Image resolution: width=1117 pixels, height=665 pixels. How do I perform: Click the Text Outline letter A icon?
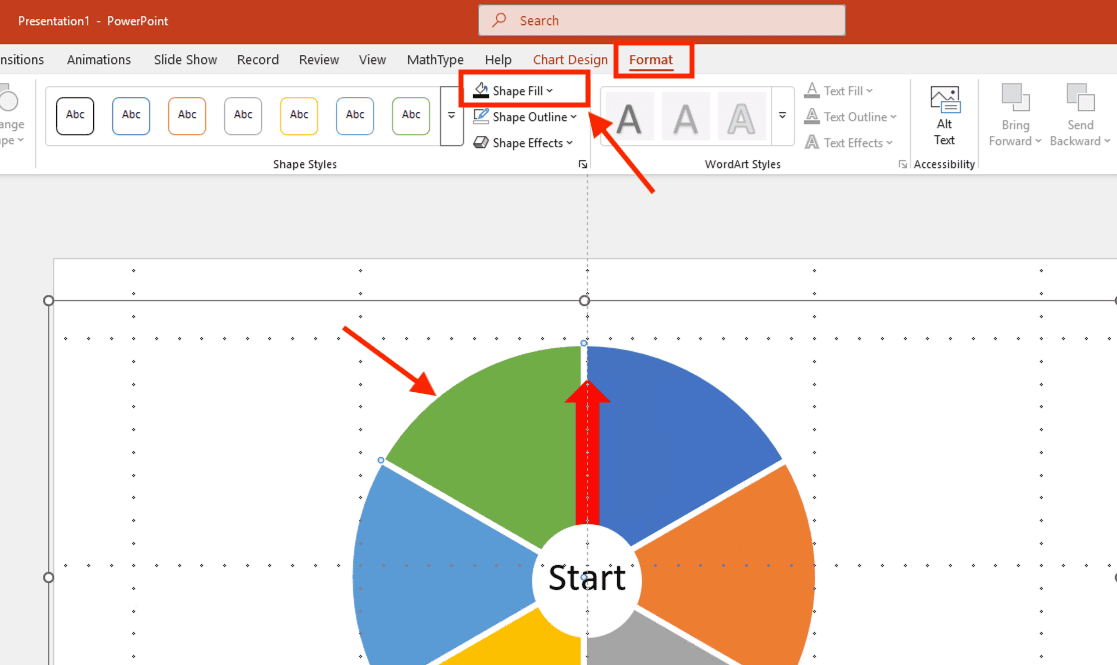(x=811, y=116)
